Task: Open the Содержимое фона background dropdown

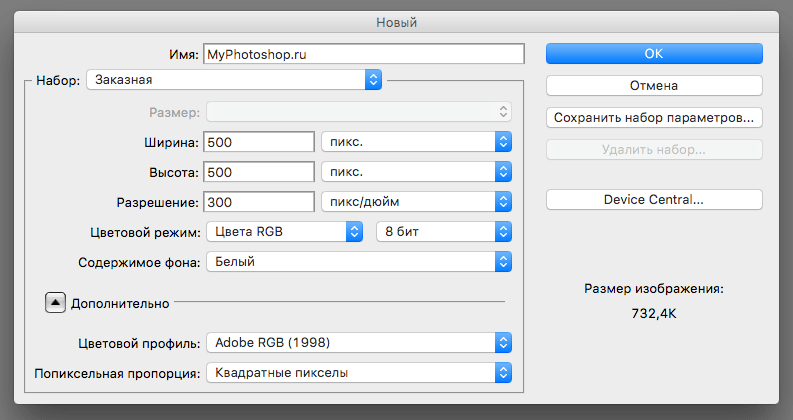Action: pyautogui.click(x=359, y=262)
